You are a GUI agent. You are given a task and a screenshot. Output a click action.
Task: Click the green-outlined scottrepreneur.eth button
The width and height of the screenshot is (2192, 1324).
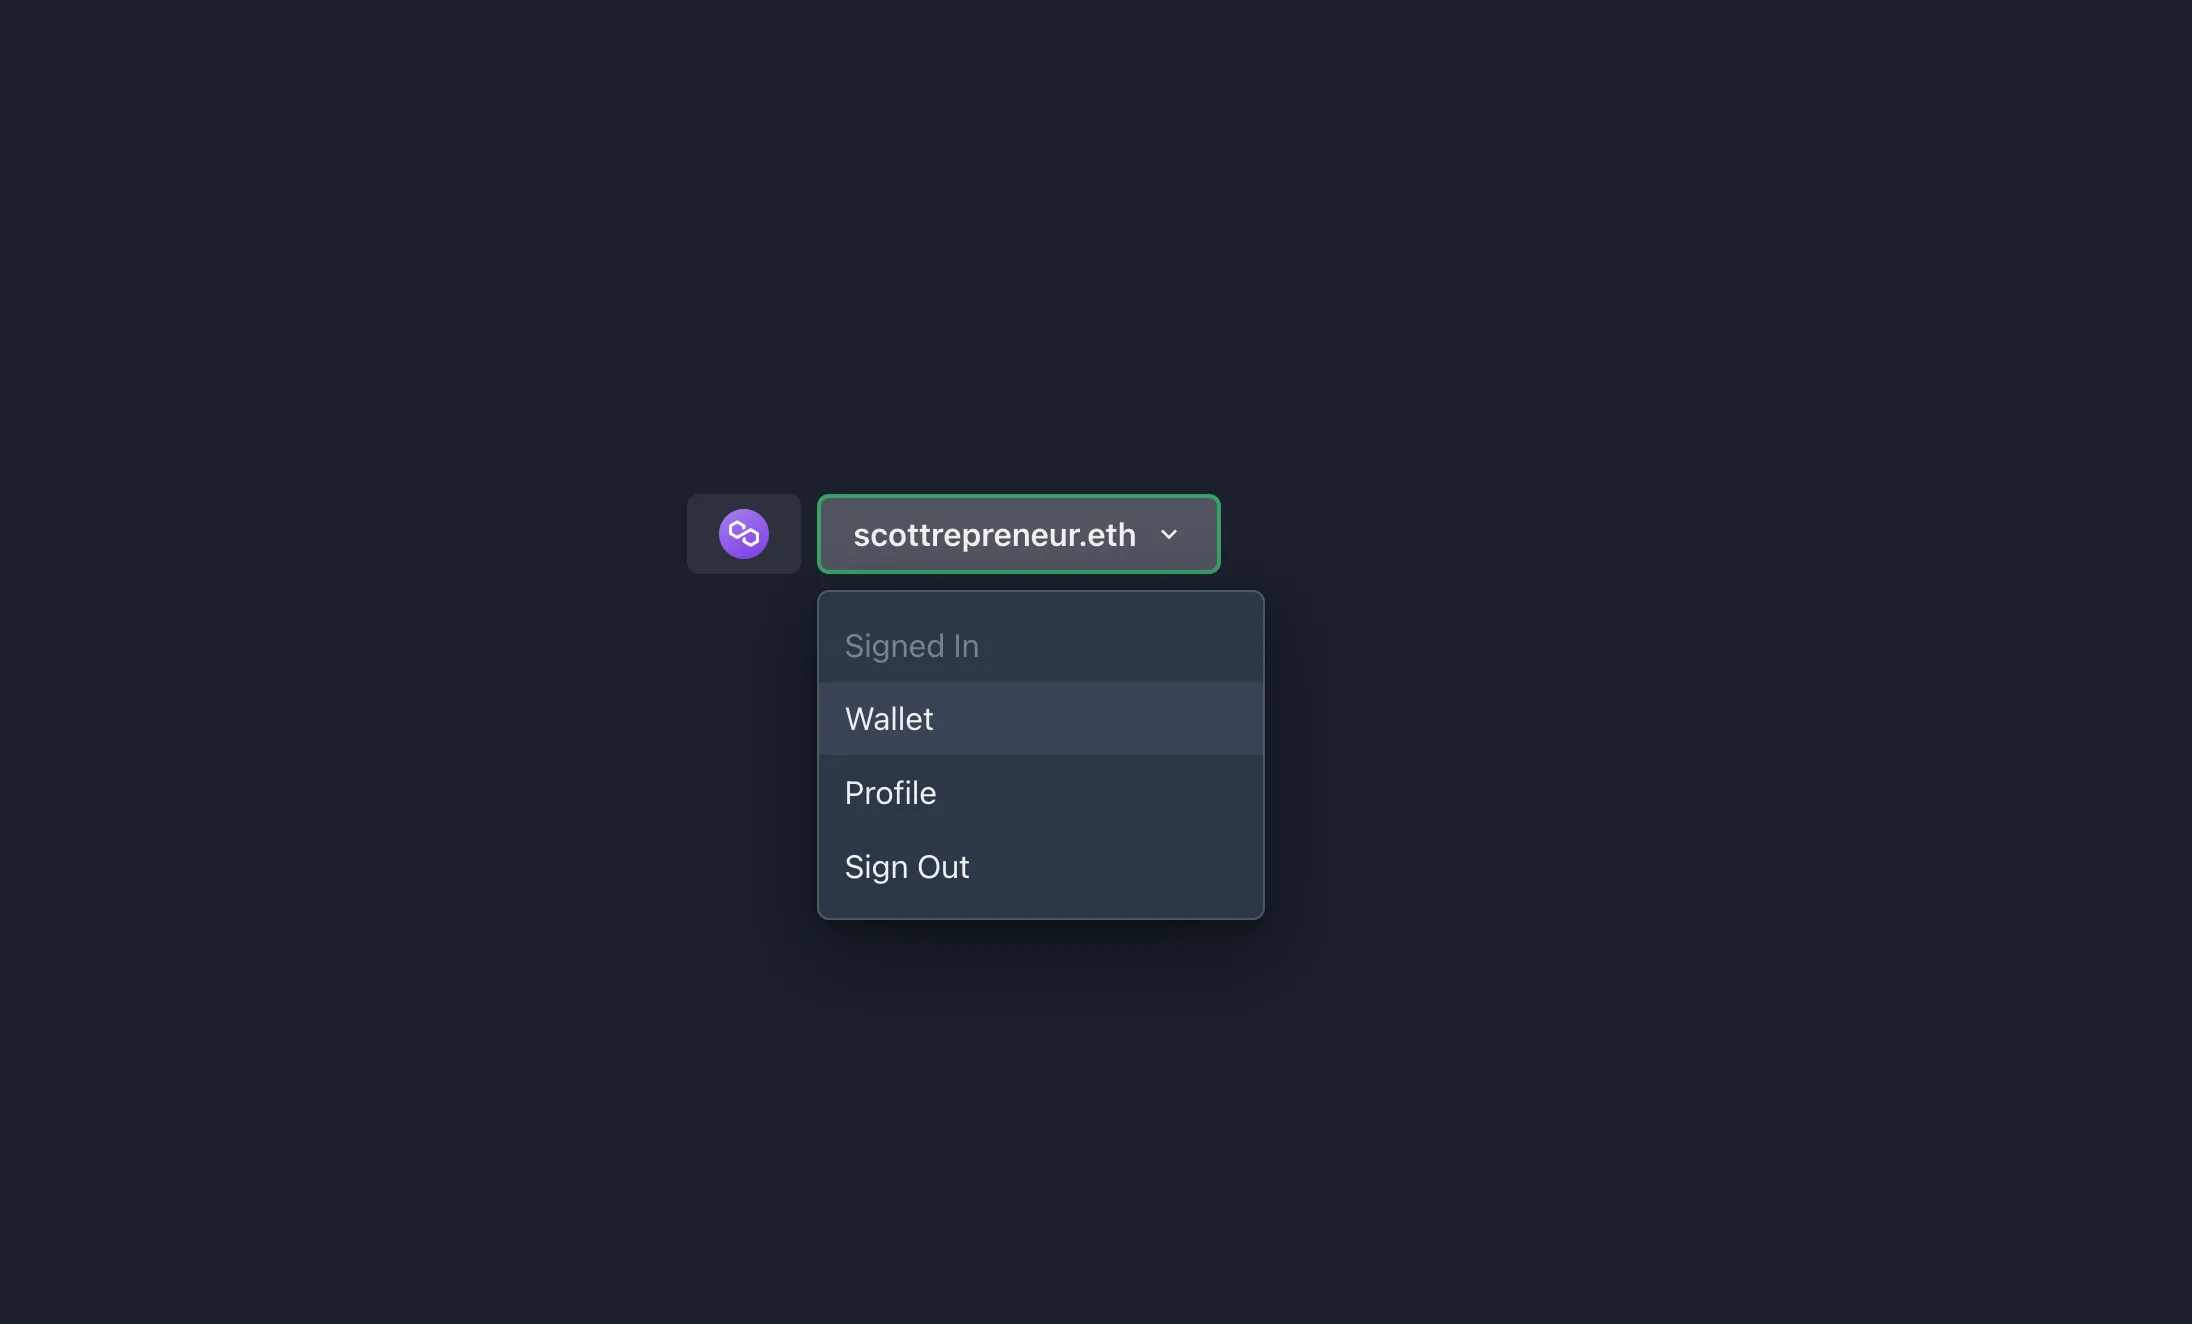[1017, 534]
